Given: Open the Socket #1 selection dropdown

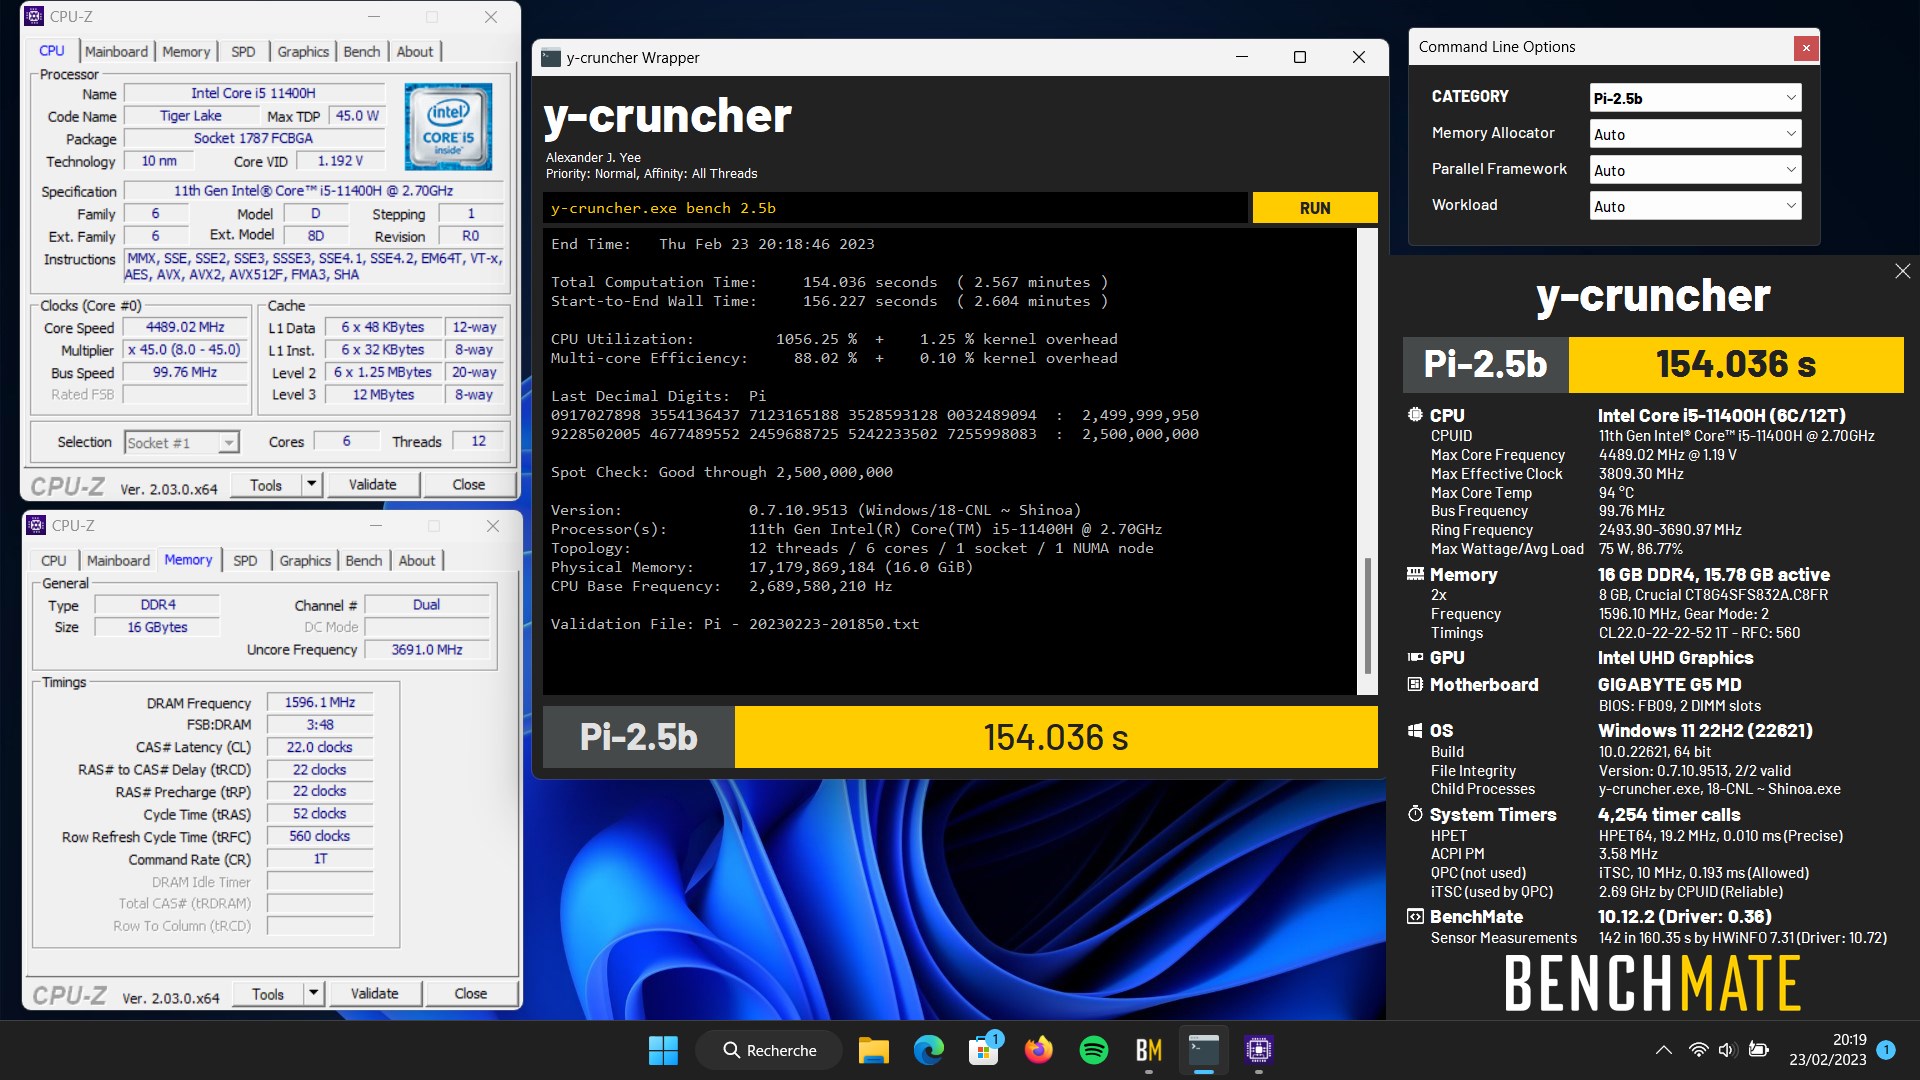Looking at the screenshot, I should (x=181, y=443).
